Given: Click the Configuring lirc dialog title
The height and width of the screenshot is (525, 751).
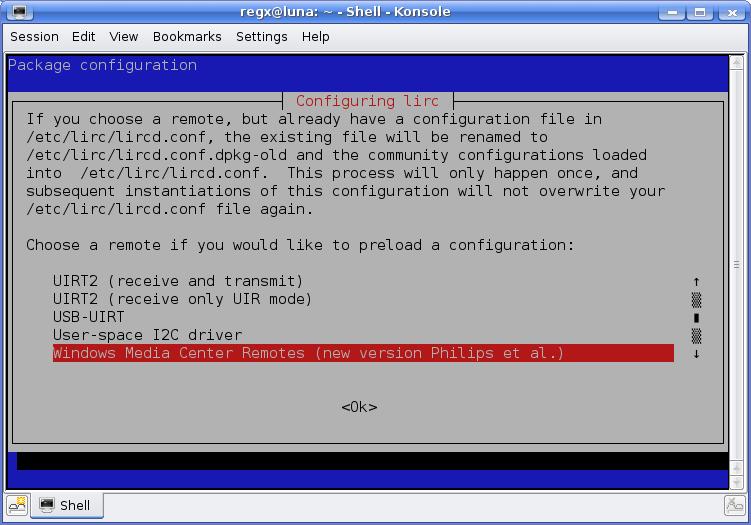Looking at the screenshot, I should coord(367,101).
